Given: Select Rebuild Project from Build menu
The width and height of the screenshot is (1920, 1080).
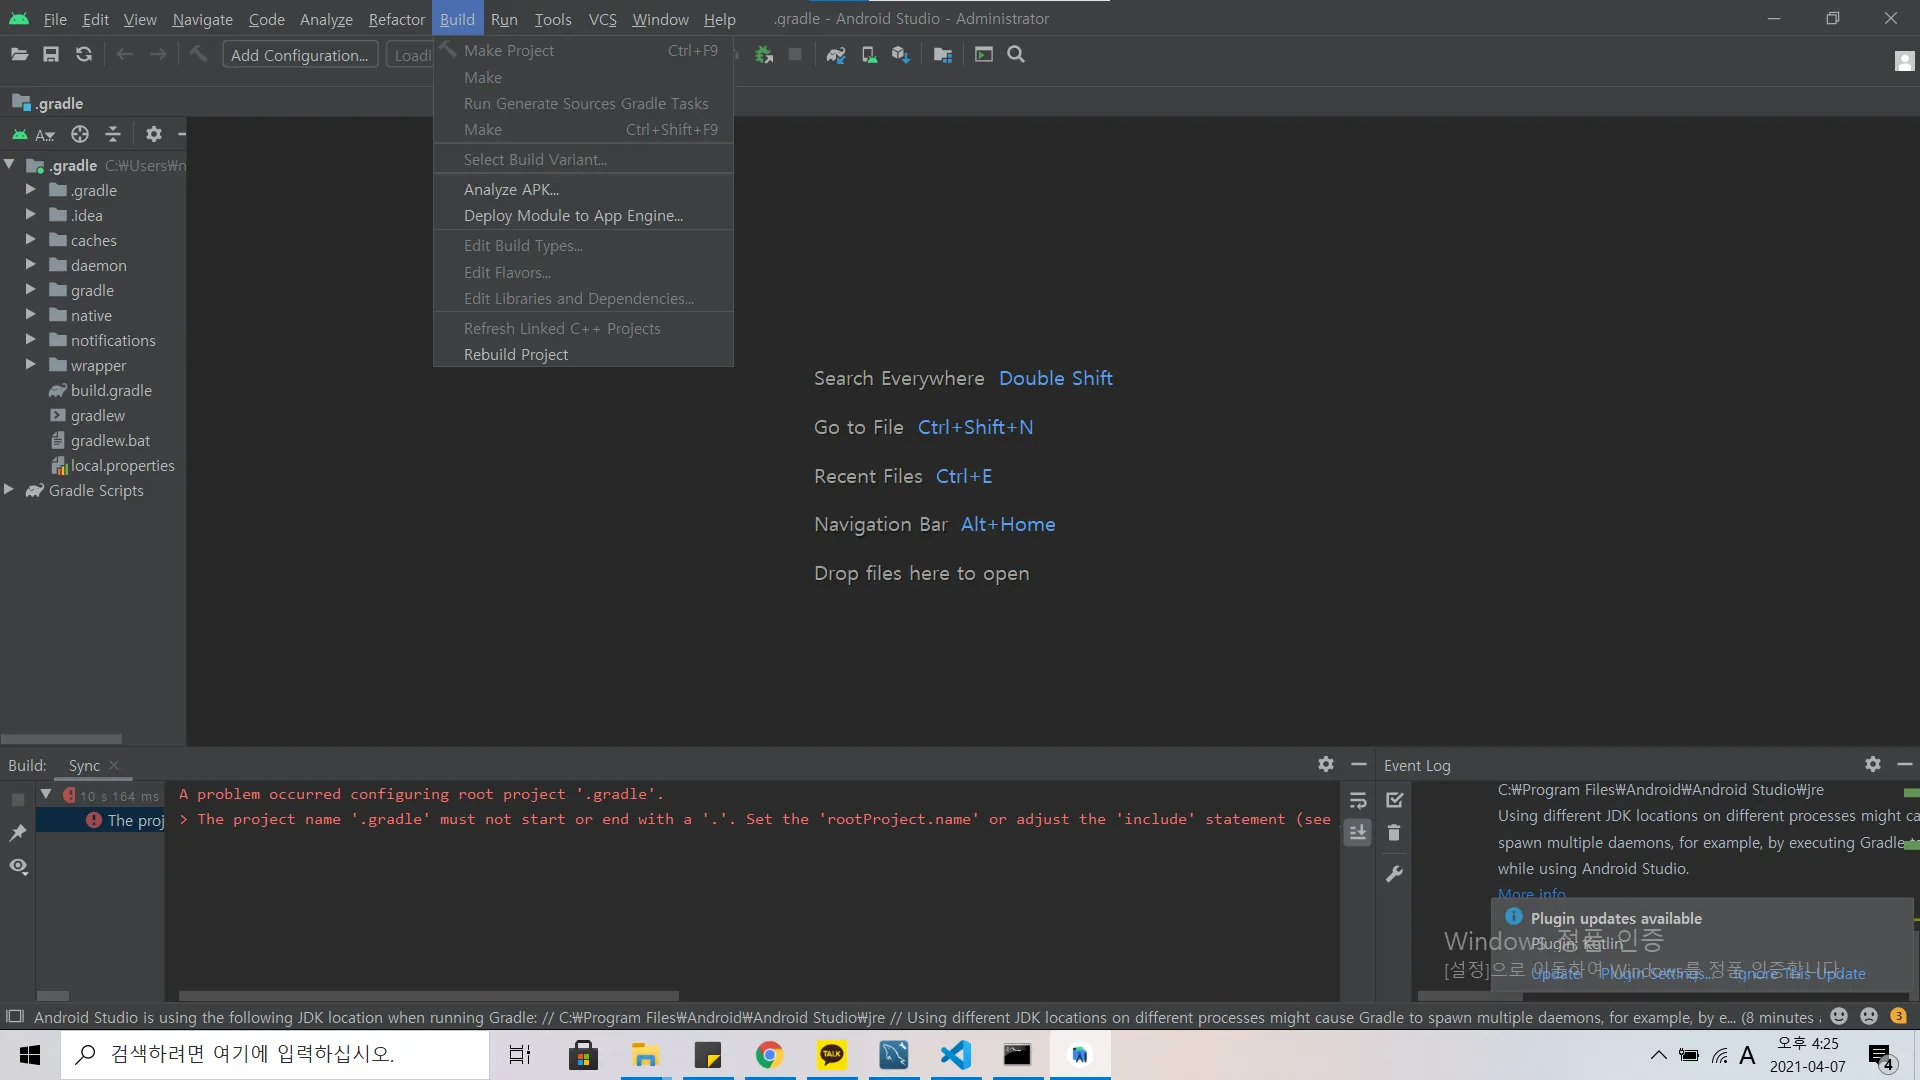Looking at the screenshot, I should 515,355.
